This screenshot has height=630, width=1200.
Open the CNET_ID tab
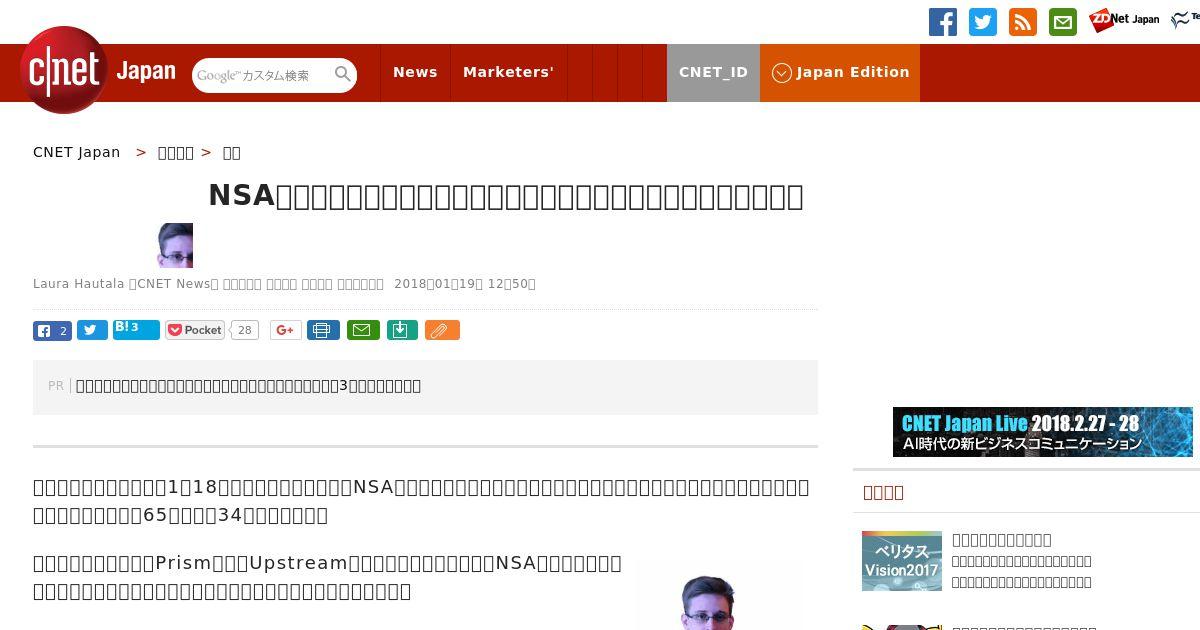point(713,72)
